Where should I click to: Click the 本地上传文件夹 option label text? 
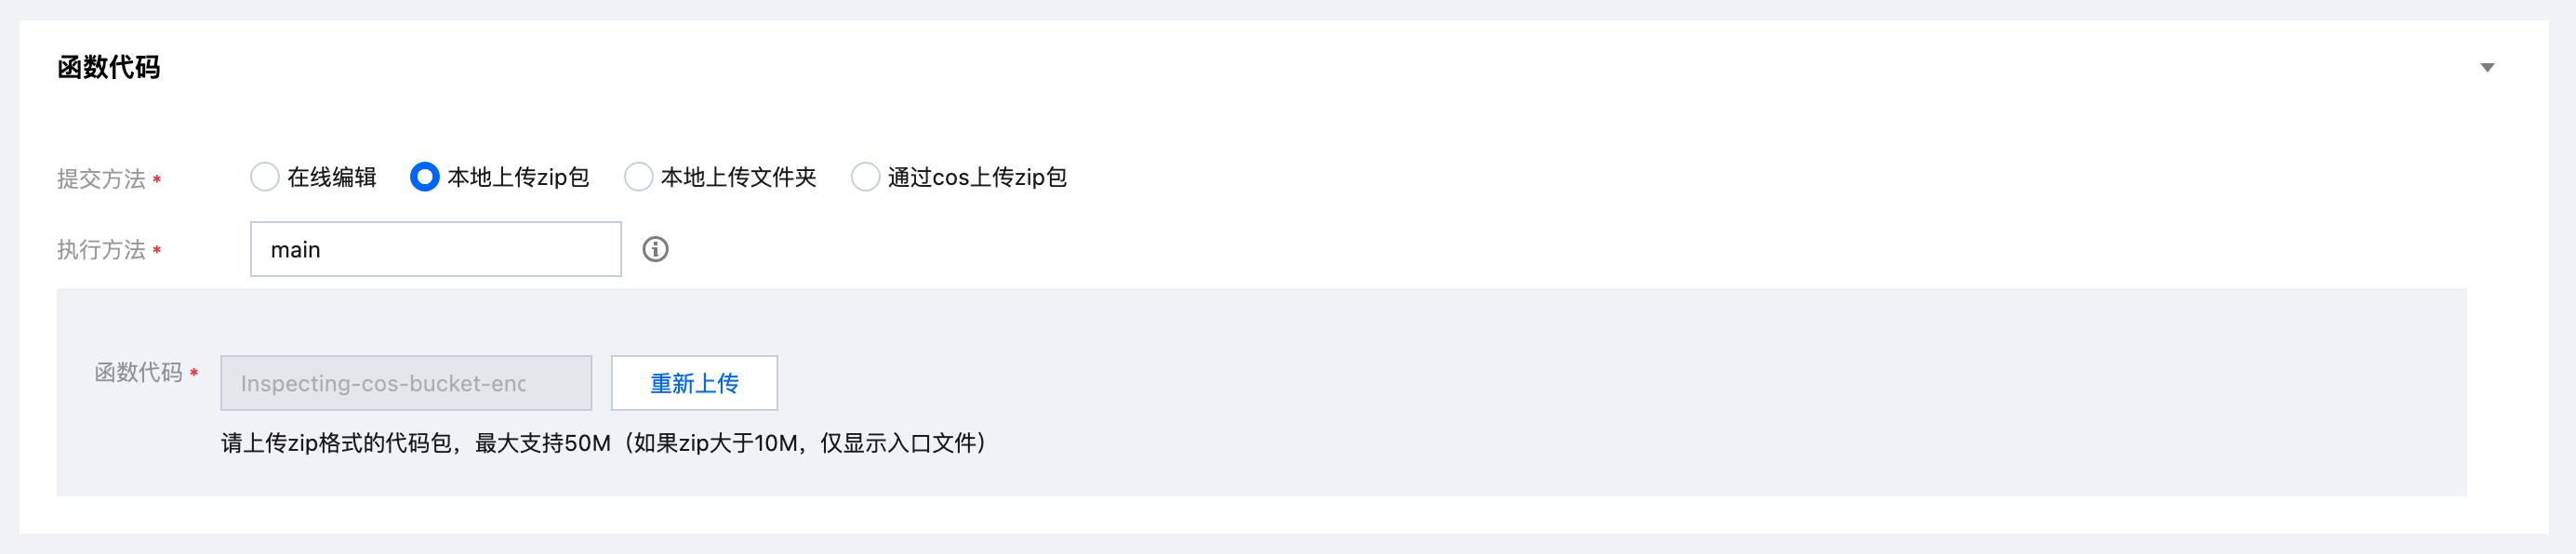pos(739,177)
